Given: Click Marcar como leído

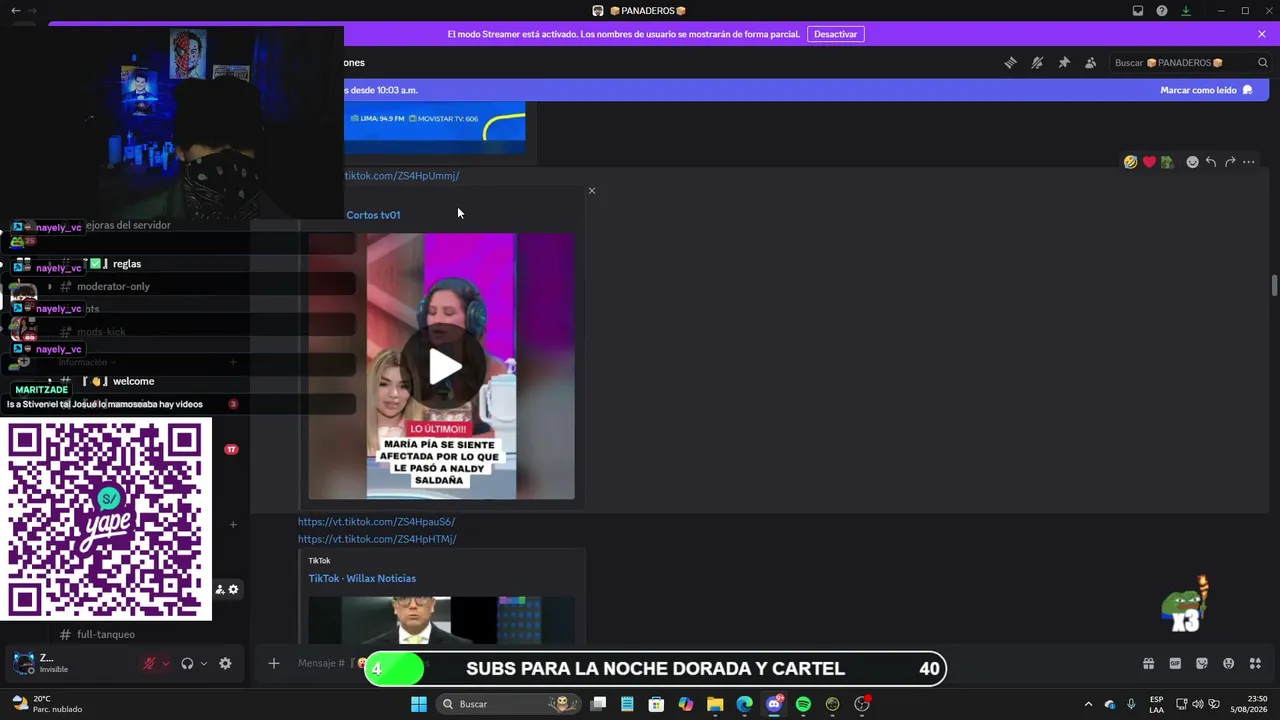Looking at the screenshot, I should [x=1206, y=90].
